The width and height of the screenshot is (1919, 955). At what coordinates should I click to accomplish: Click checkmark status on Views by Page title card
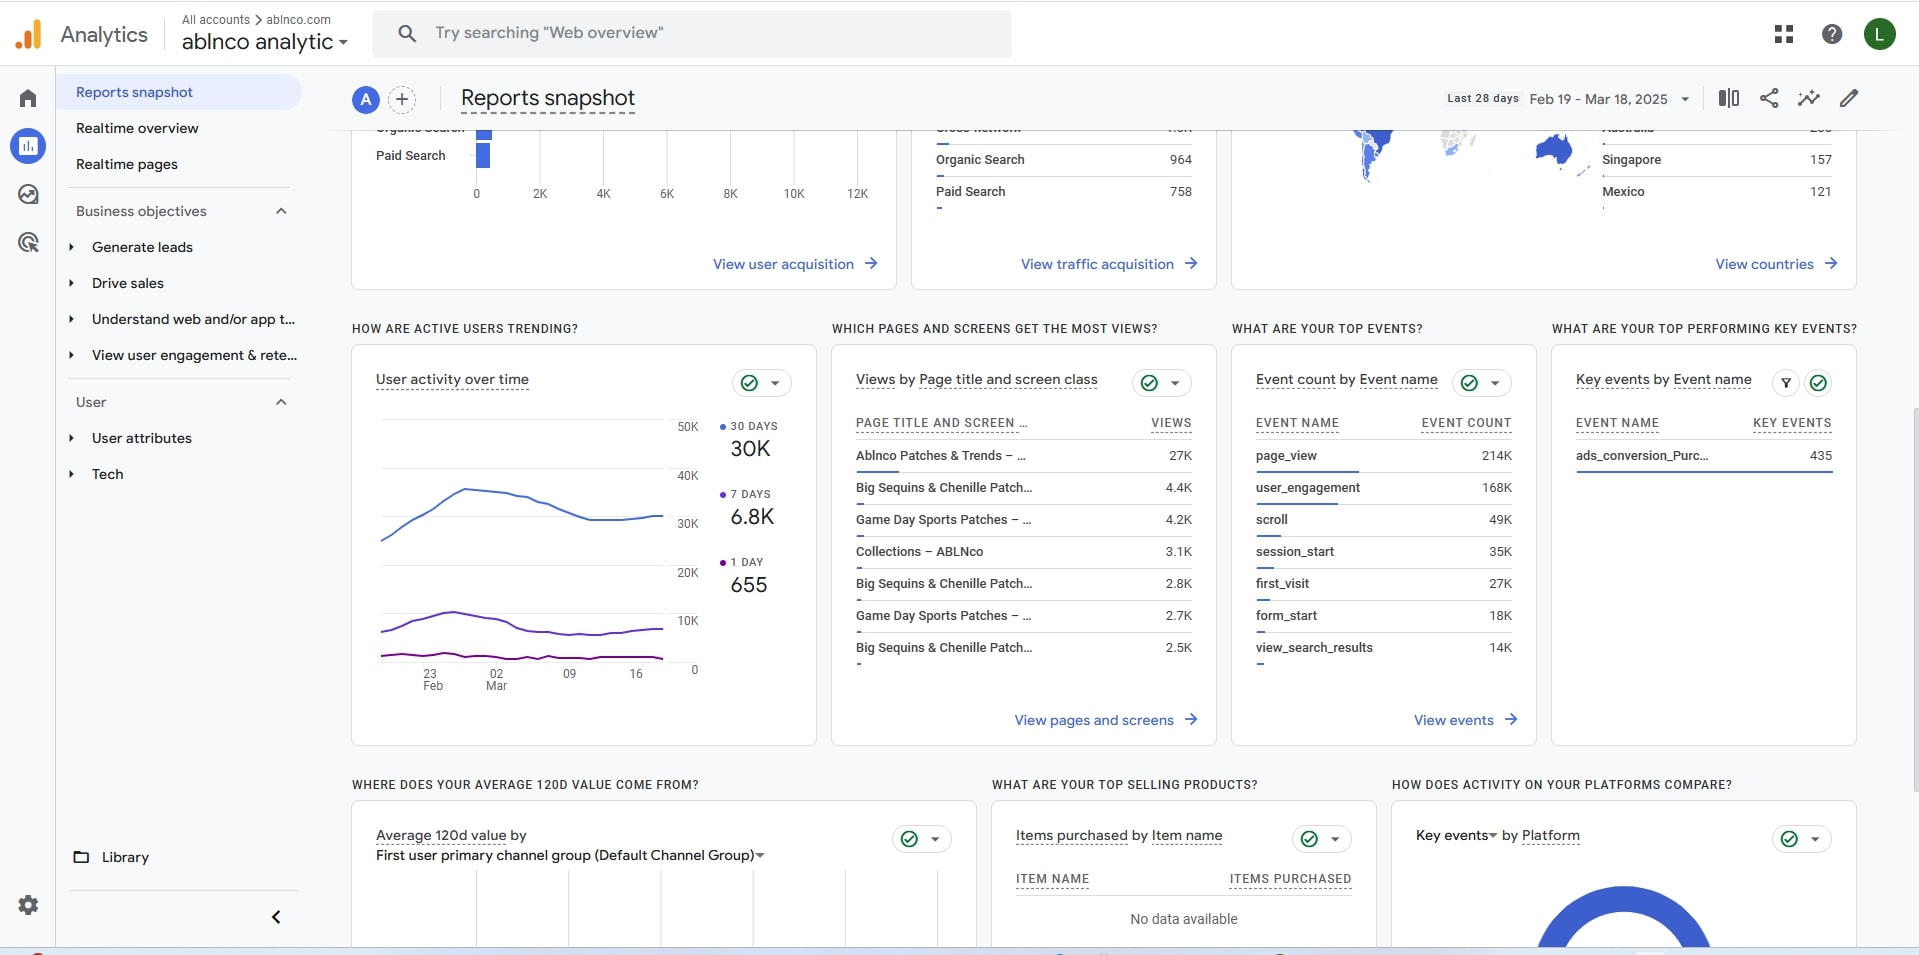[1149, 383]
